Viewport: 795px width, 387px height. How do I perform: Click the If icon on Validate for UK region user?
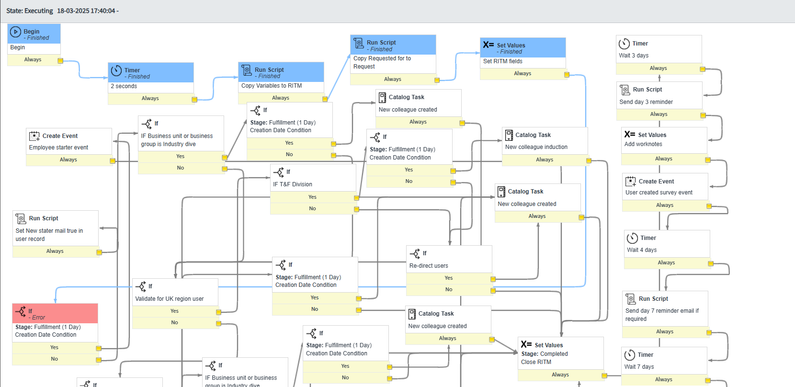141,286
